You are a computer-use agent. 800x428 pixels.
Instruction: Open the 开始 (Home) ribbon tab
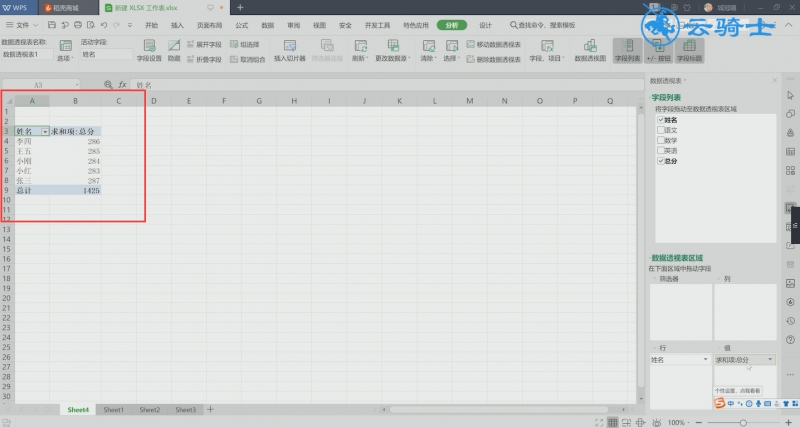tap(152, 25)
